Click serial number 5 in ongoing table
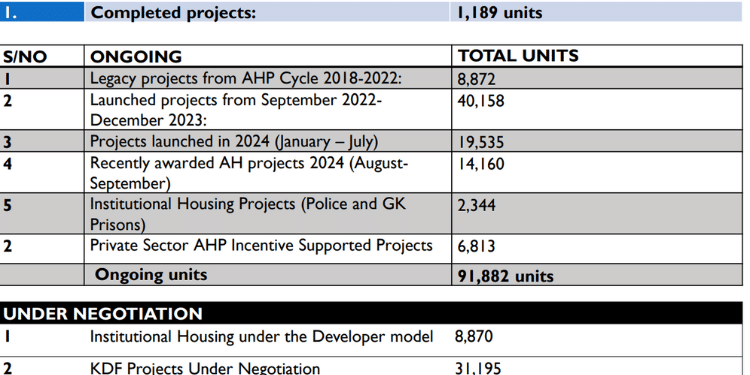This screenshot has width=750, height=375. pos(7,205)
